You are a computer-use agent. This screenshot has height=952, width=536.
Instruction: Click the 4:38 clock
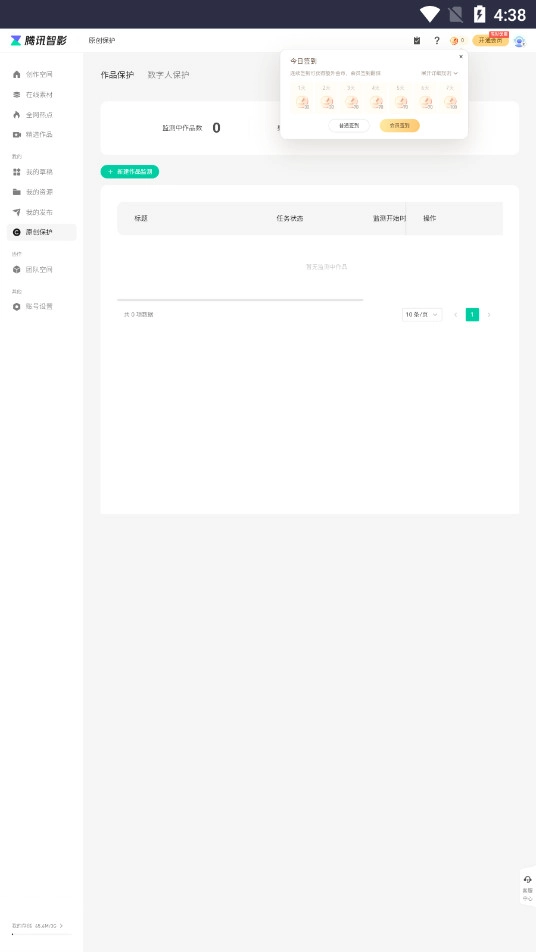[x=509, y=15]
